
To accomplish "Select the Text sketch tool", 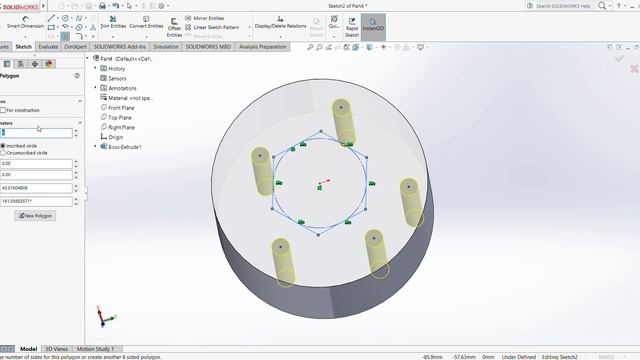I will 93,27.
